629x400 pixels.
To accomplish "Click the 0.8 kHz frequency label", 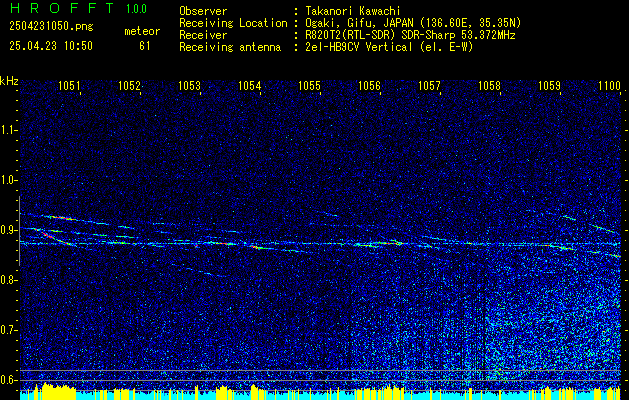I will (x=8, y=280).
